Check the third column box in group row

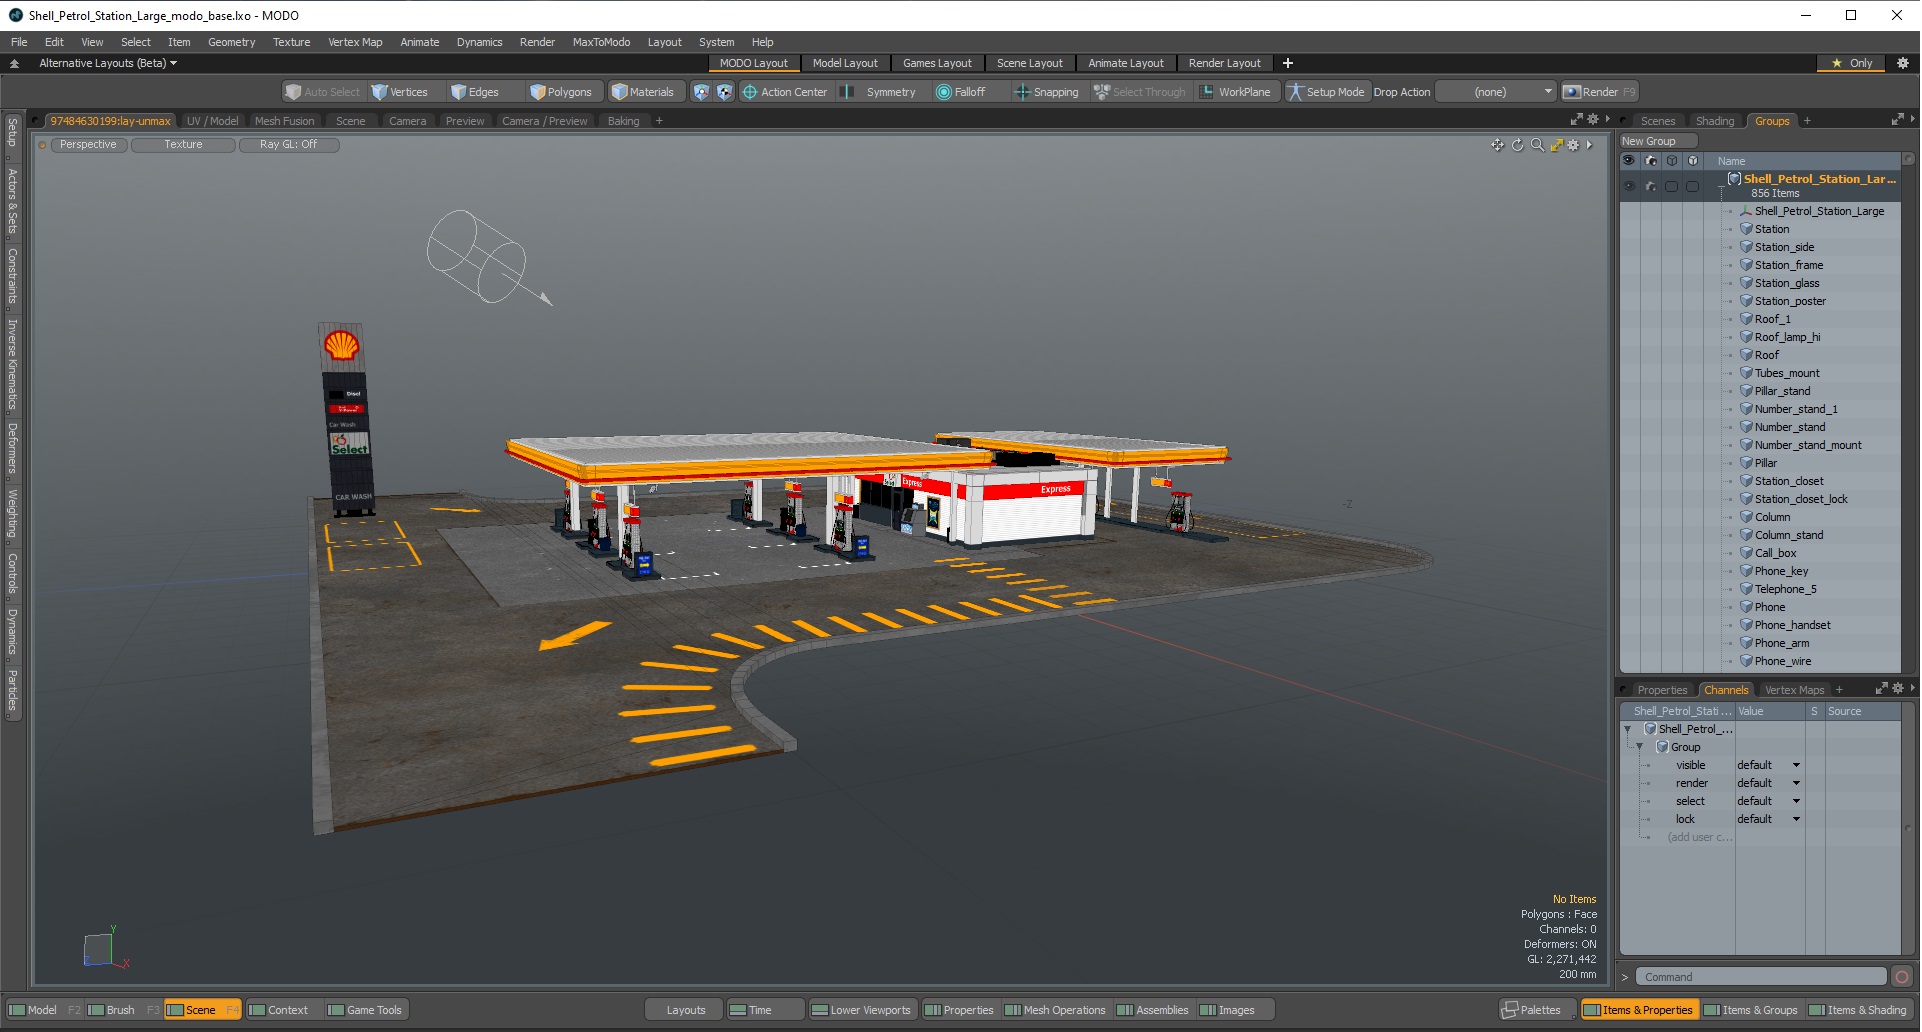pos(1671,186)
